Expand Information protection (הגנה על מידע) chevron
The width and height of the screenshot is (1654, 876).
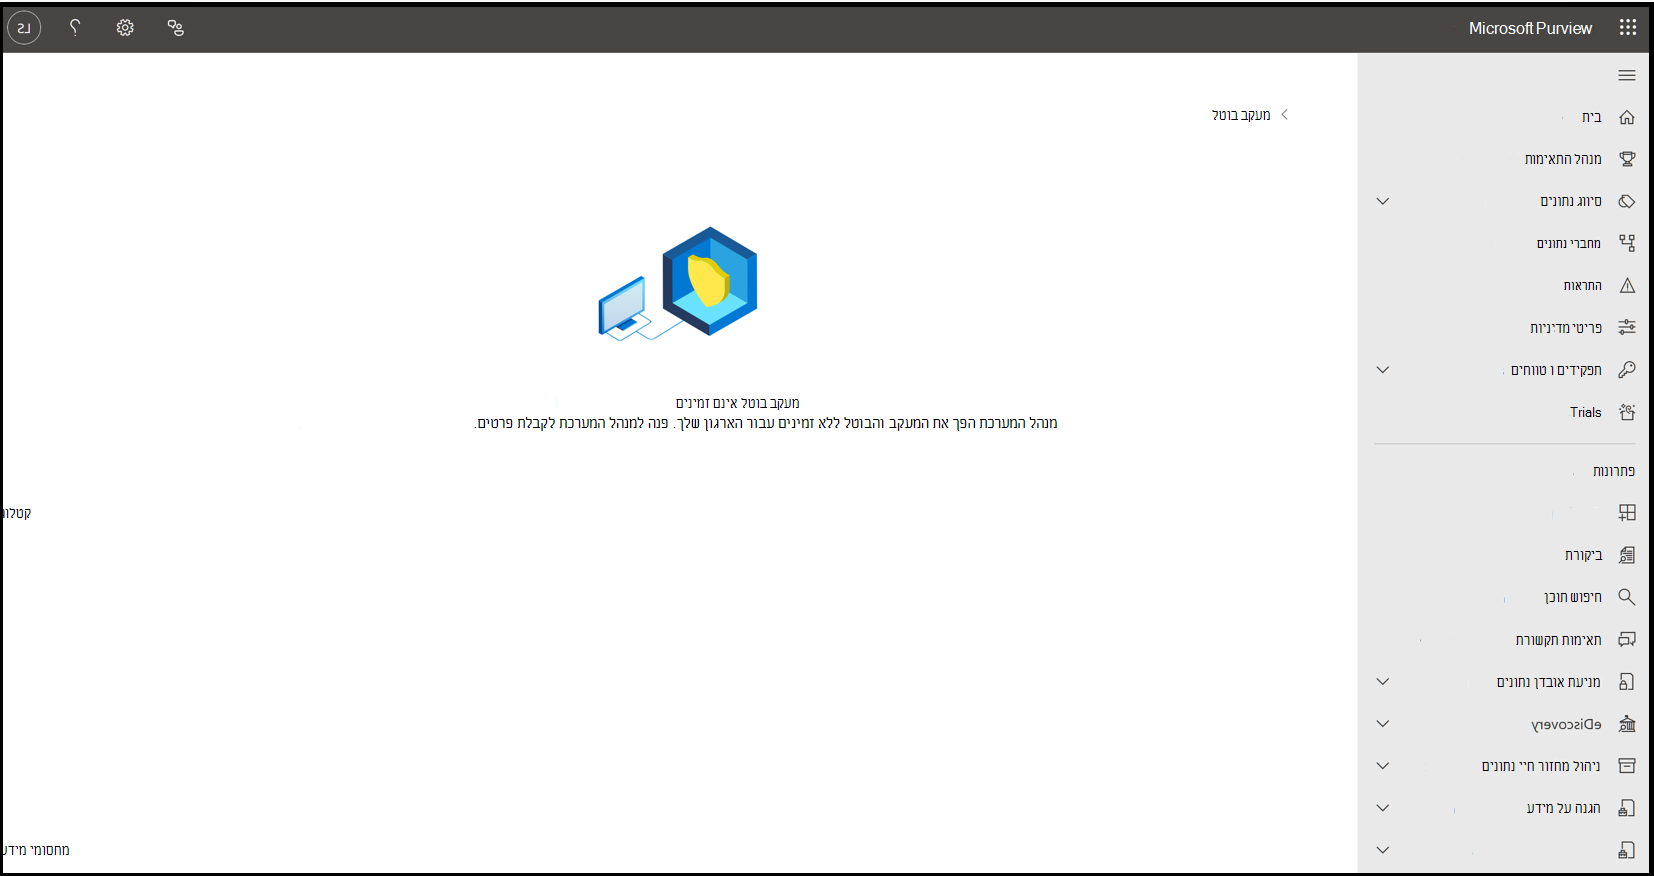tap(1383, 808)
